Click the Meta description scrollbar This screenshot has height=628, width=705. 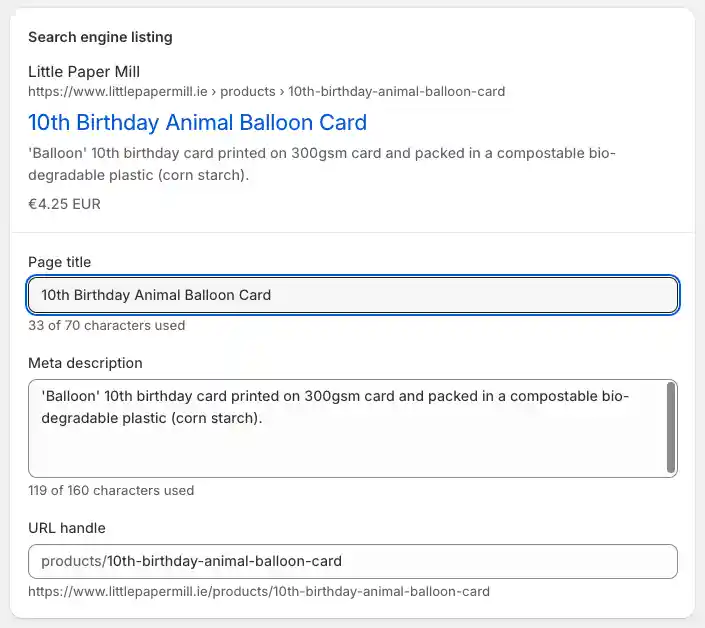pyautogui.click(x=671, y=427)
